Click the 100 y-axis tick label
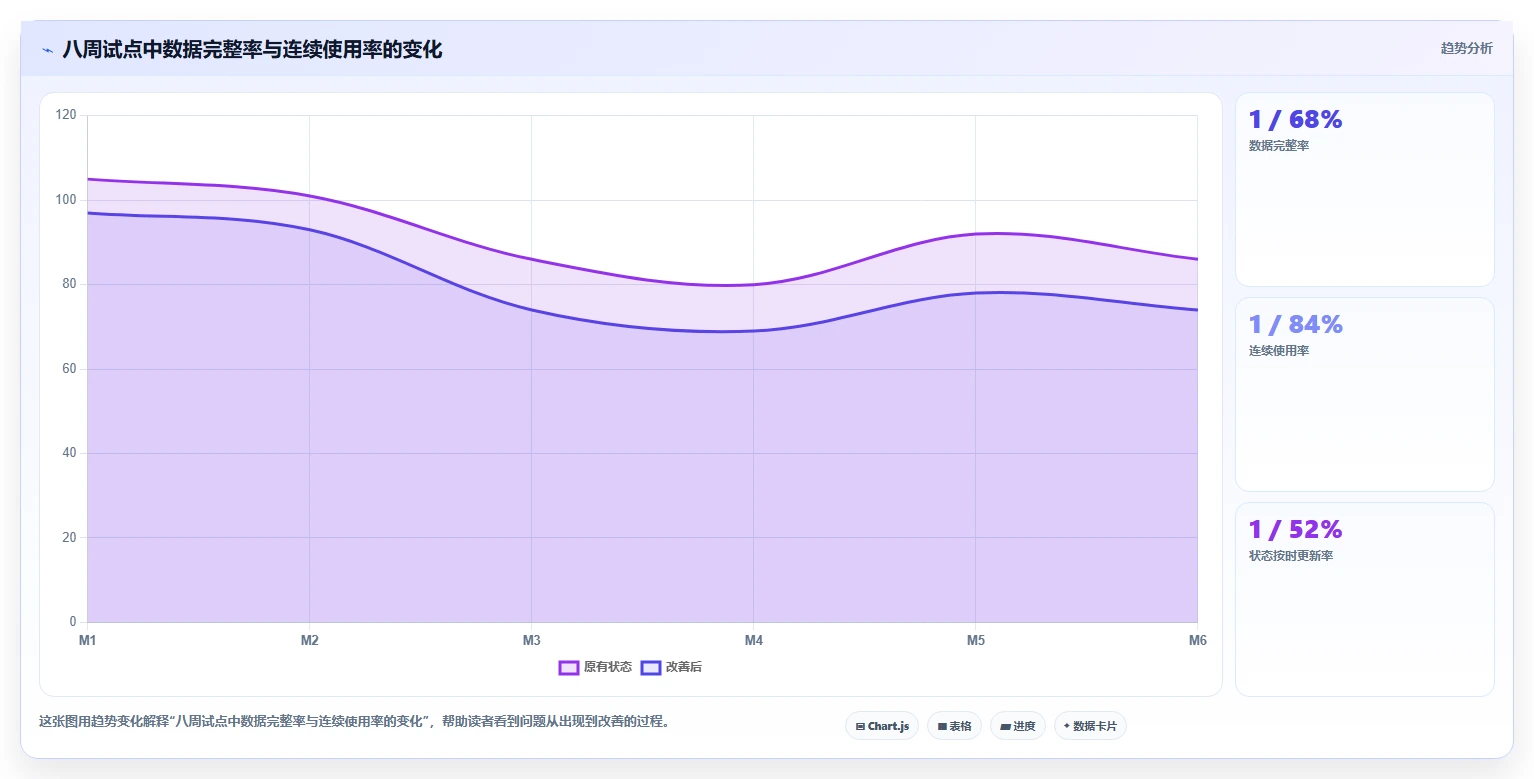The width and height of the screenshot is (1534, 779). coord(66,200)
